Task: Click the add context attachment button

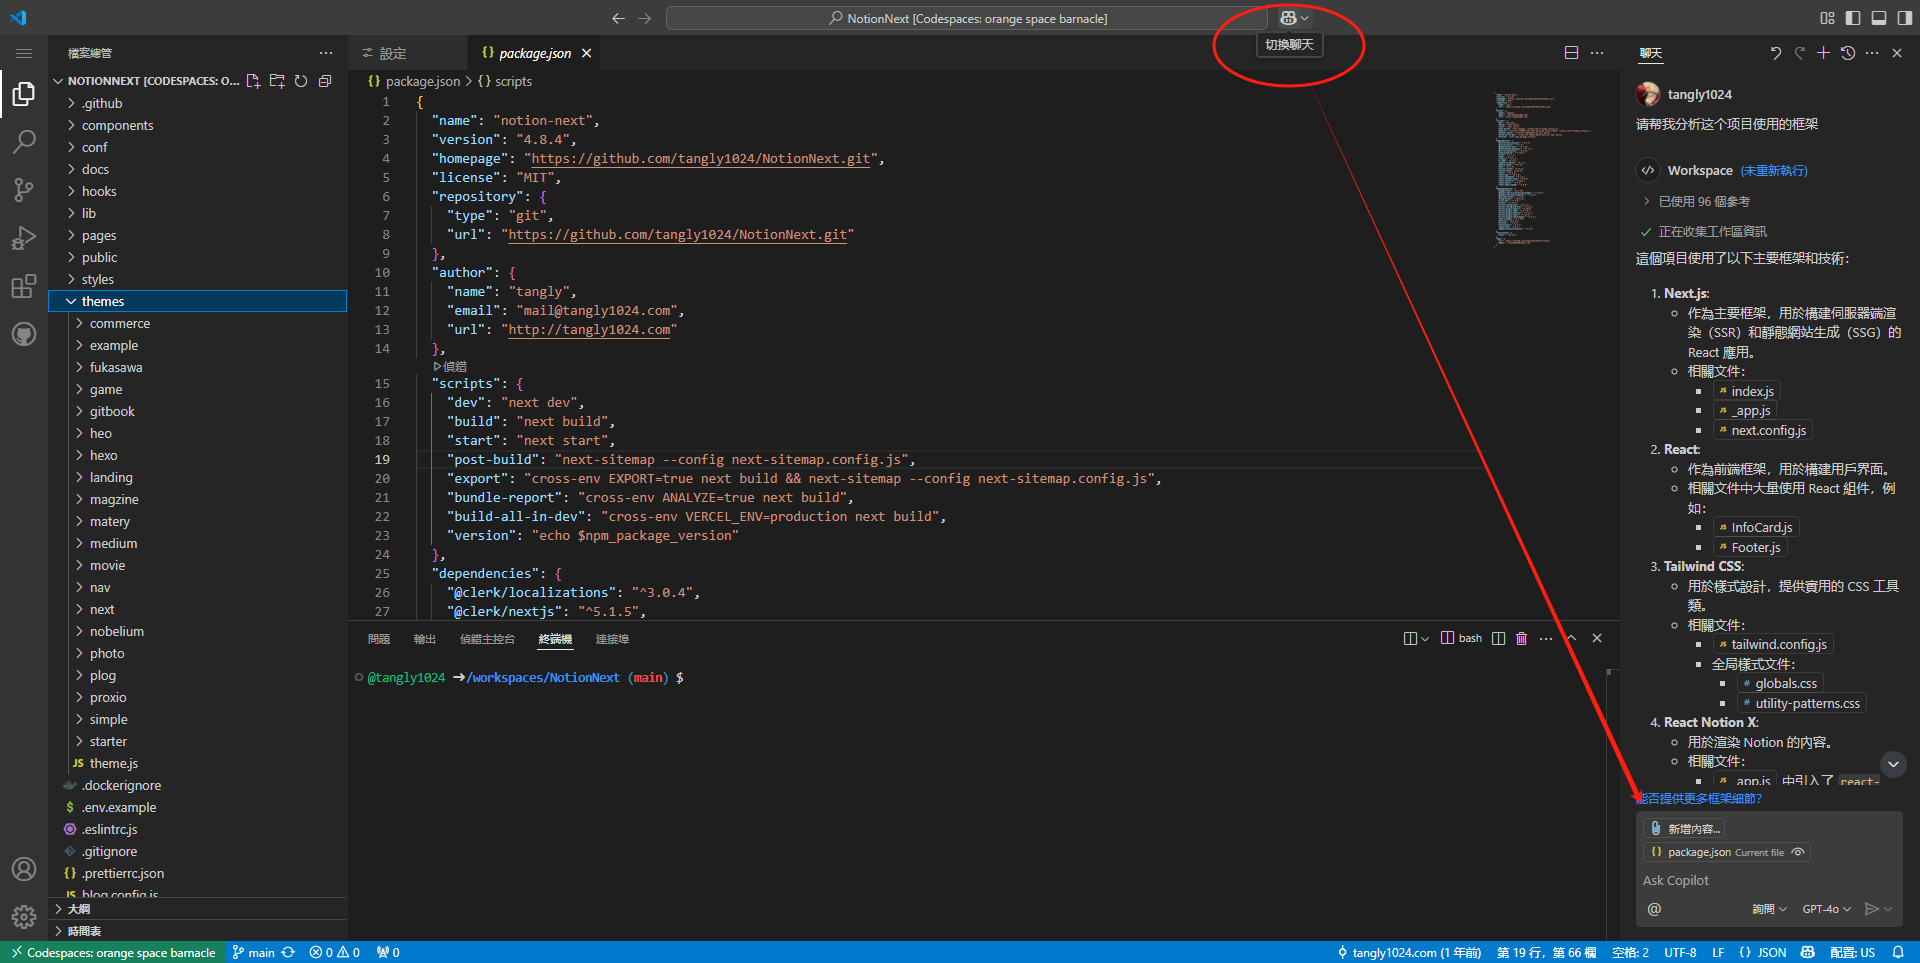Action: [1686, 828]
